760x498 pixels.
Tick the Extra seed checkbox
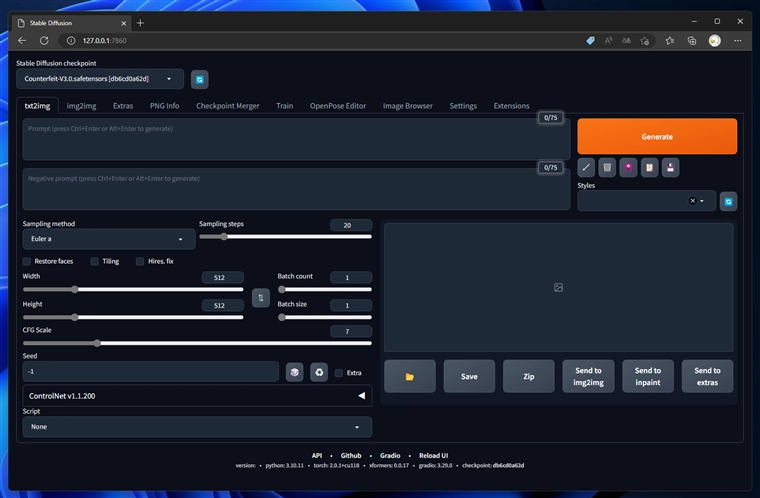(x=339, y=373)
